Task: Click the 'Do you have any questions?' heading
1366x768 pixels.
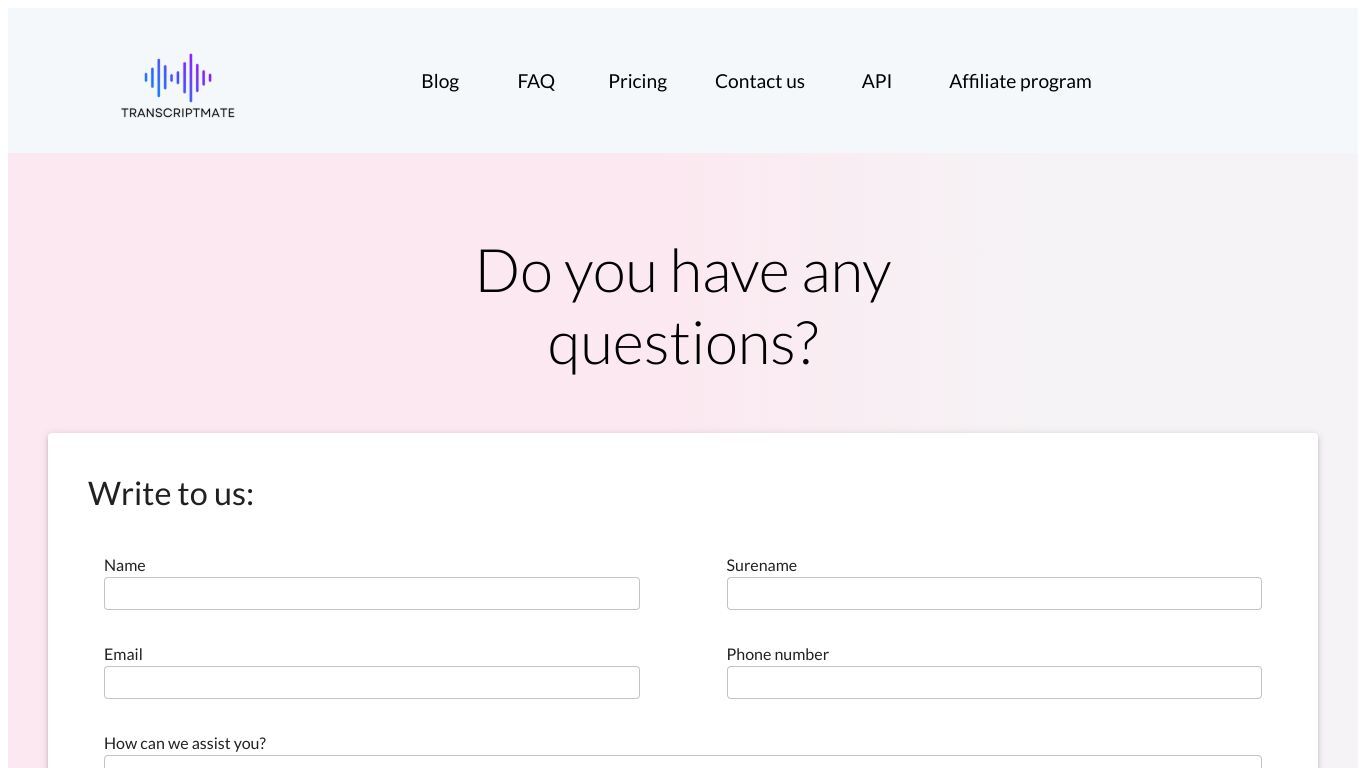Action: click(683, 307)
